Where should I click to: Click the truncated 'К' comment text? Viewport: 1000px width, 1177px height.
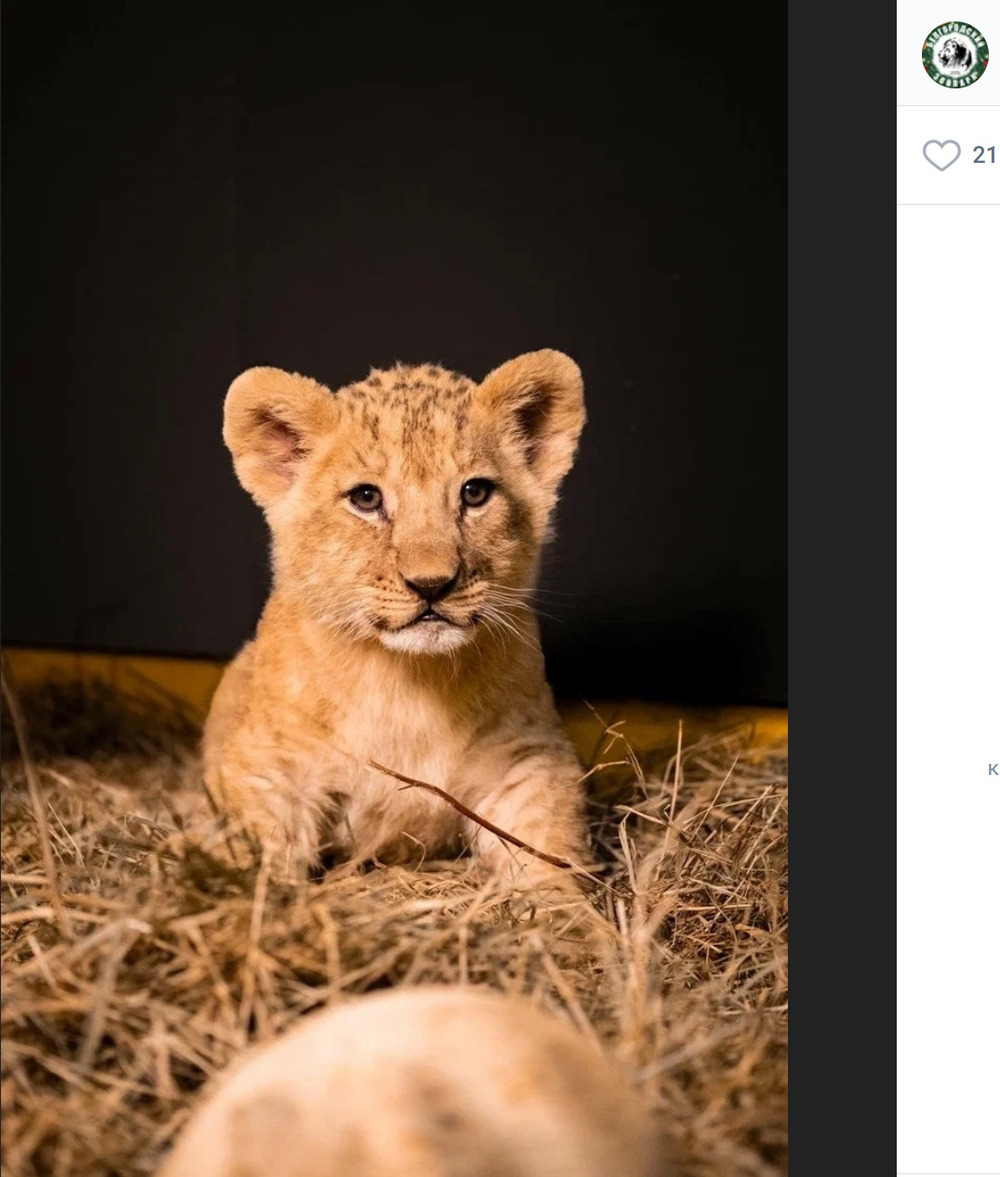point(992,769)
